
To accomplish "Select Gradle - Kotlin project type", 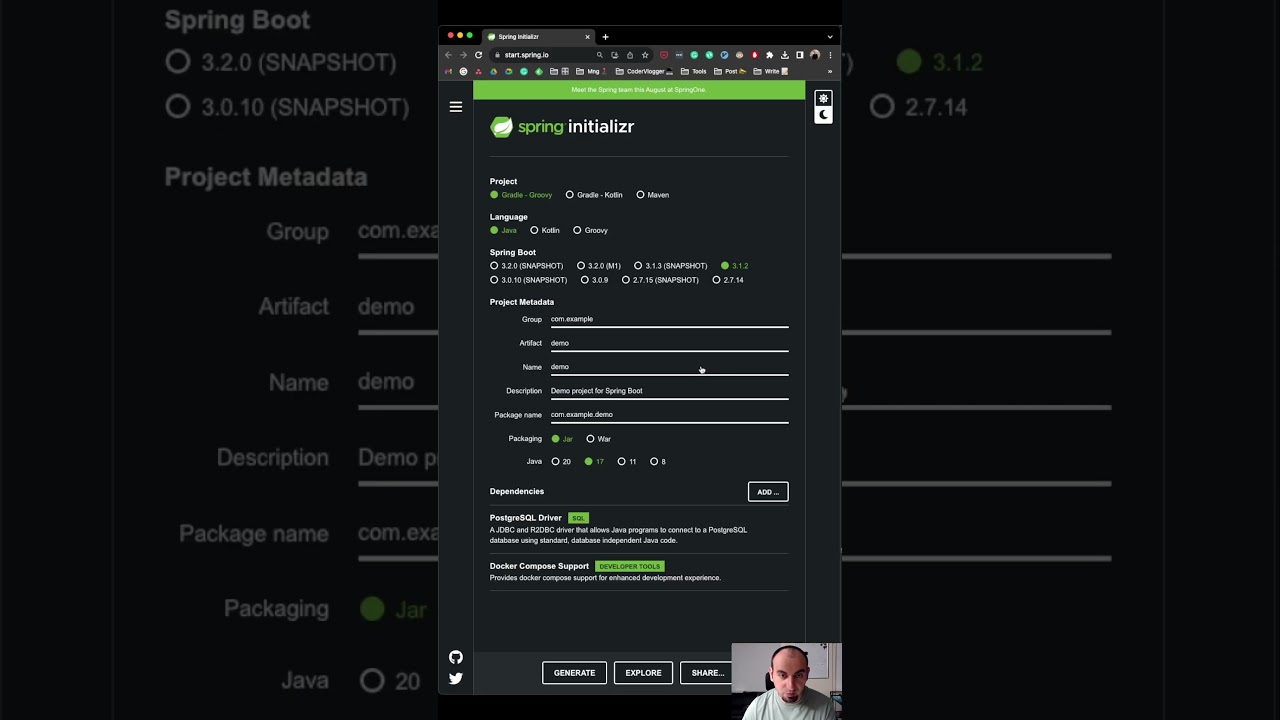I will coord(594,195).
